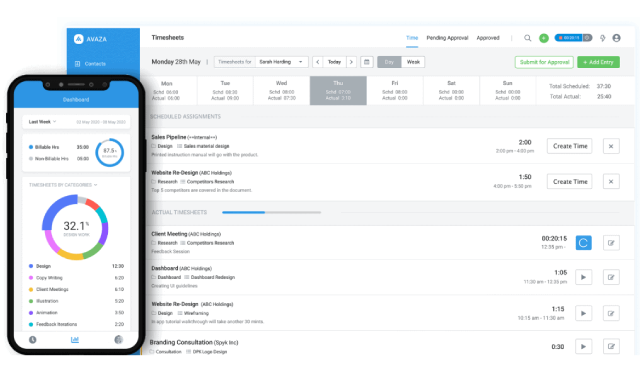The width and height of the screenshot is (640, 370).
Task: Open the lightning notifications icon
Action: 602,38
